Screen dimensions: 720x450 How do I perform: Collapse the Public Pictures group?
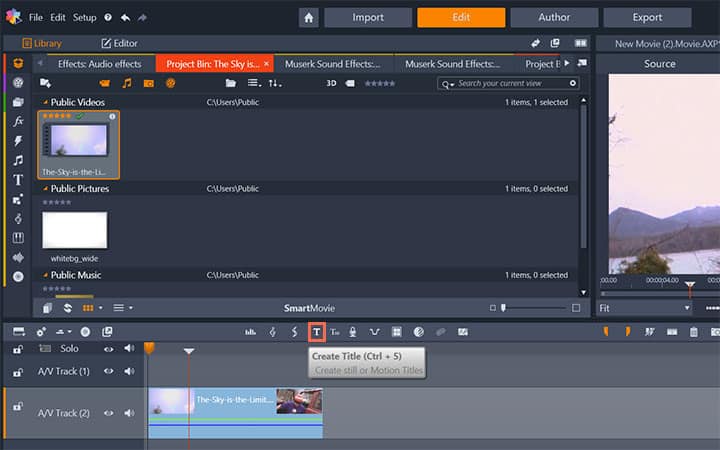[x=45, y=188]
